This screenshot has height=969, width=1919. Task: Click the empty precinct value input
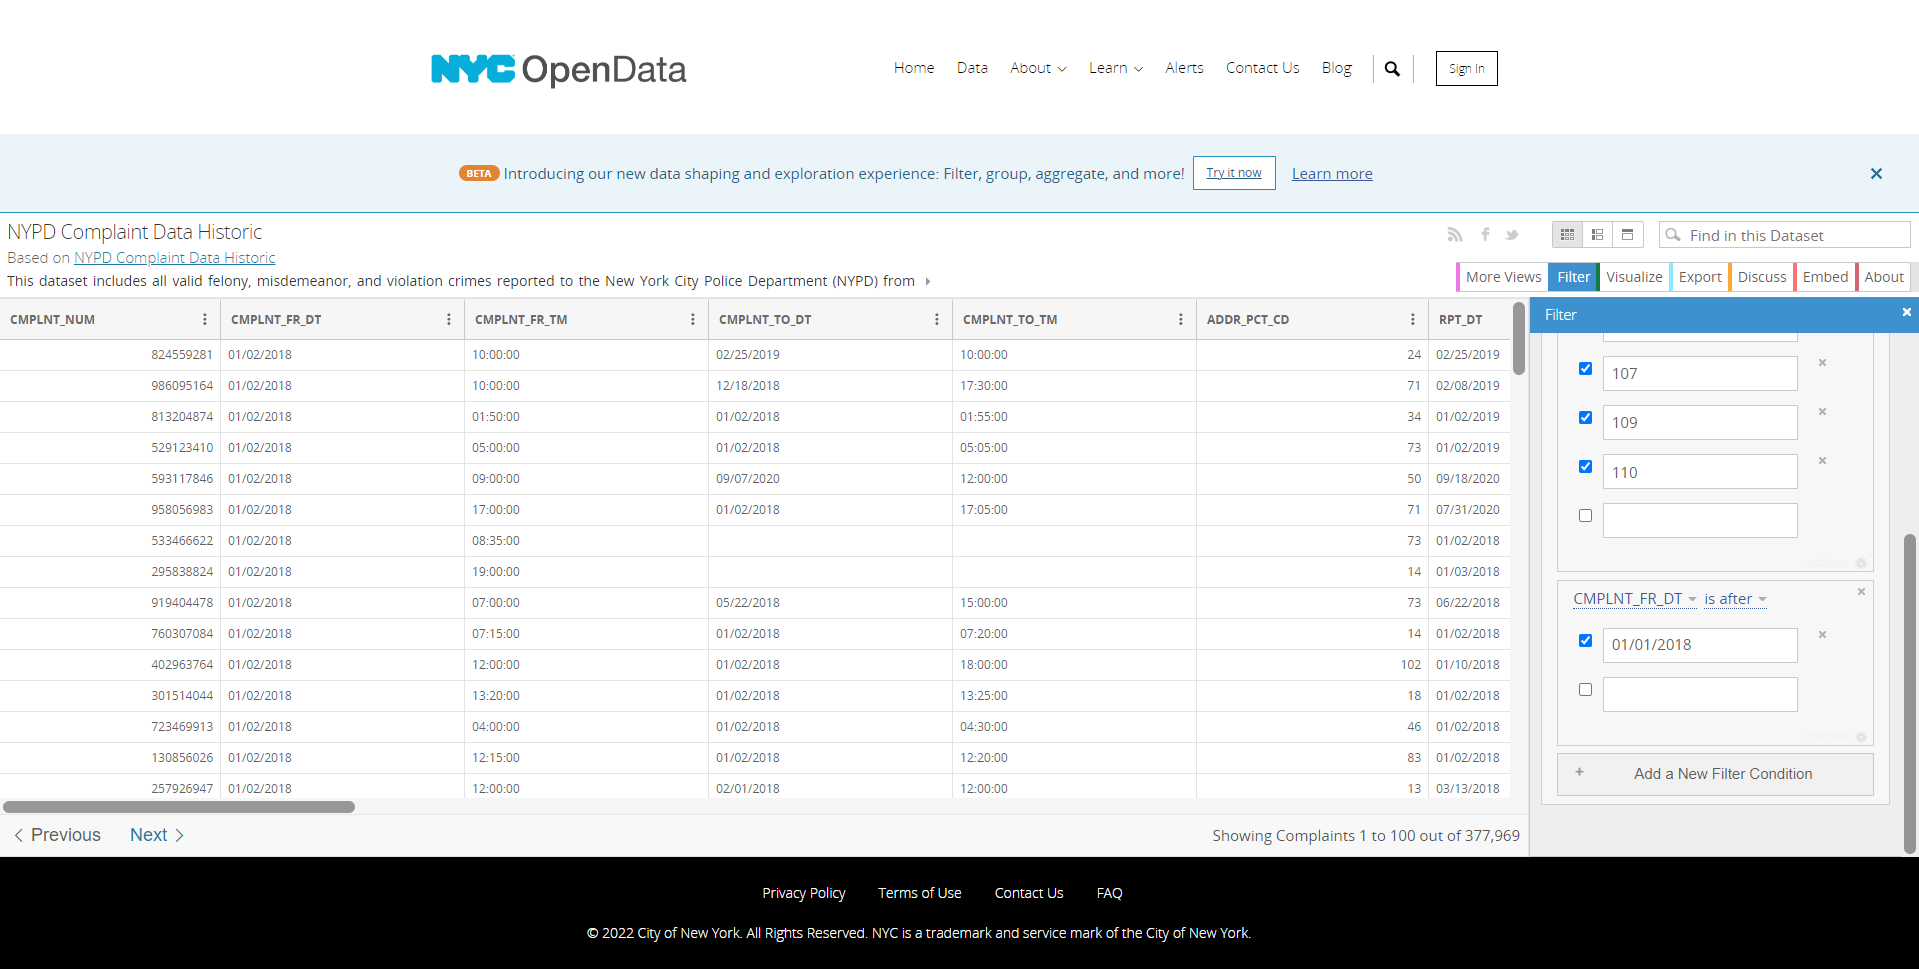coord(1699,520)
